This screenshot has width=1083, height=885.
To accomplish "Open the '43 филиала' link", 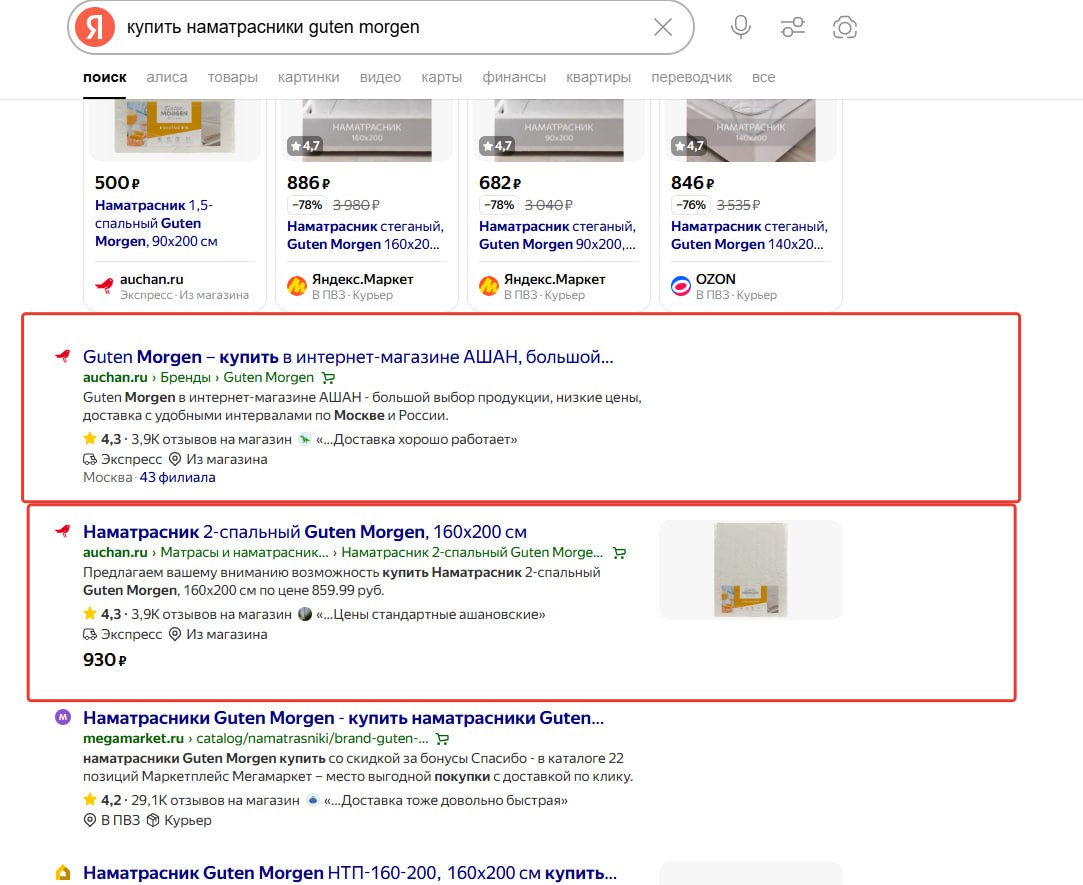I will (x=178, y=477).
